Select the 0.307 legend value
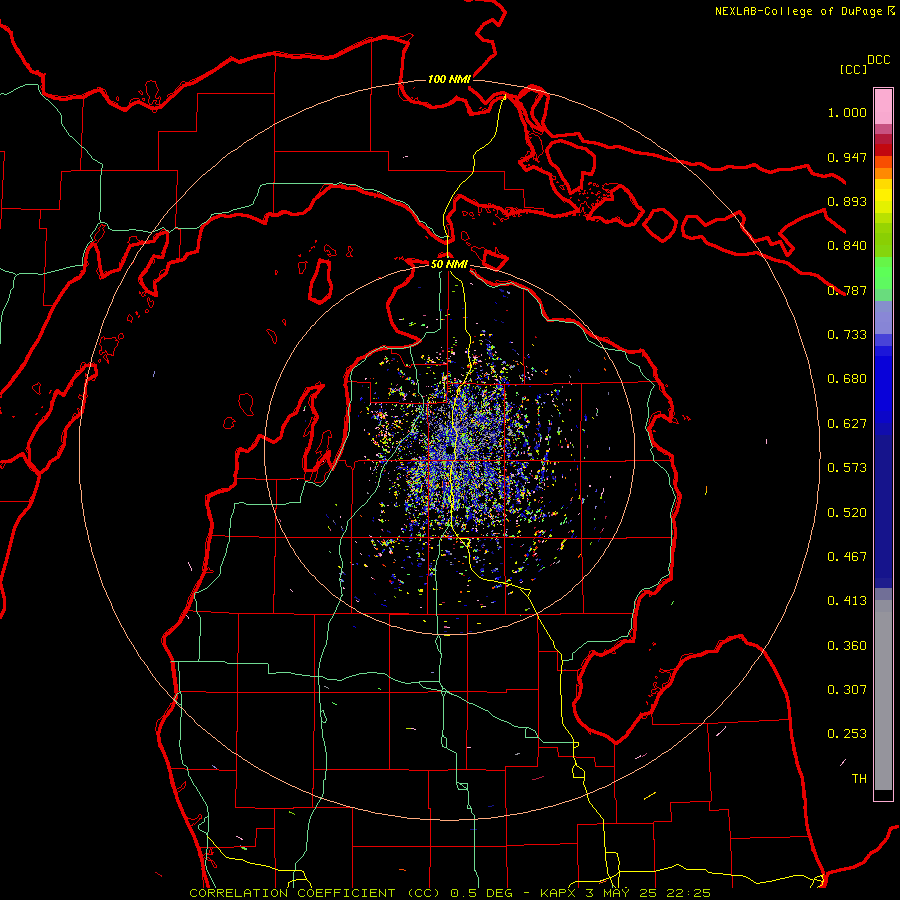The image size is (900, 900). point(847,690)
